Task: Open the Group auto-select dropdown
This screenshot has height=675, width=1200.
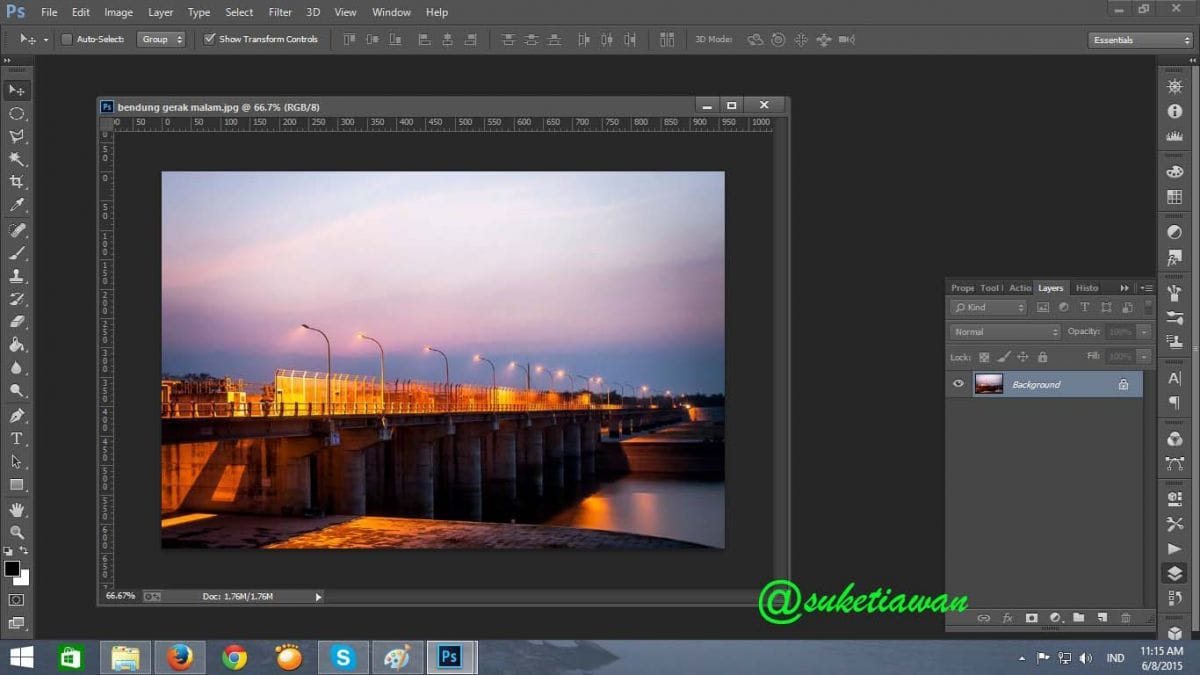Action: (161, 40)
